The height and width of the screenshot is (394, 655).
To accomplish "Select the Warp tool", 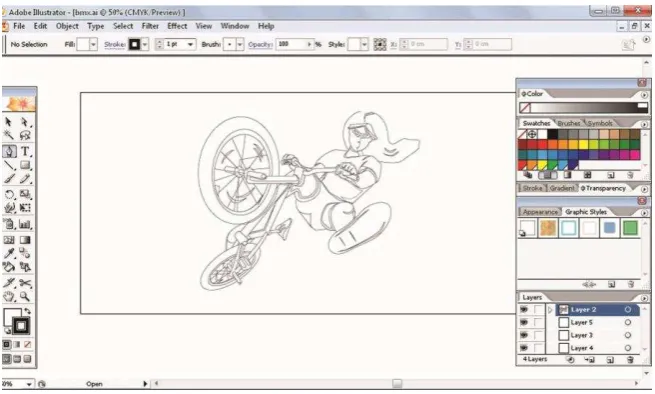I will coord(9,208).
